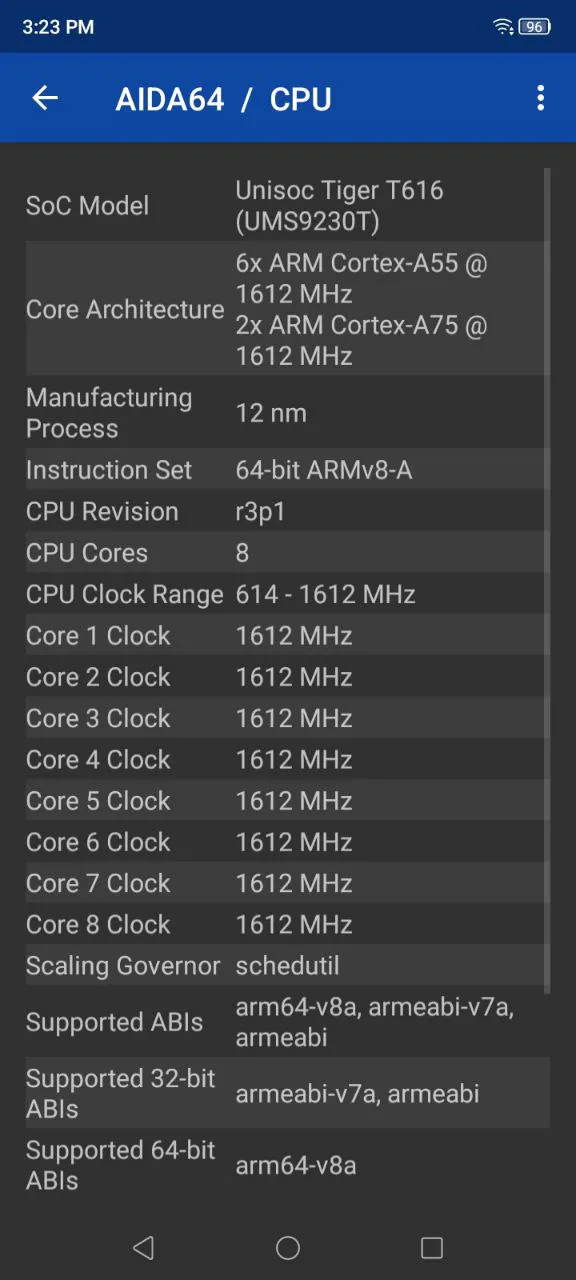Open the three-dot overflow menu

(540, 98)
